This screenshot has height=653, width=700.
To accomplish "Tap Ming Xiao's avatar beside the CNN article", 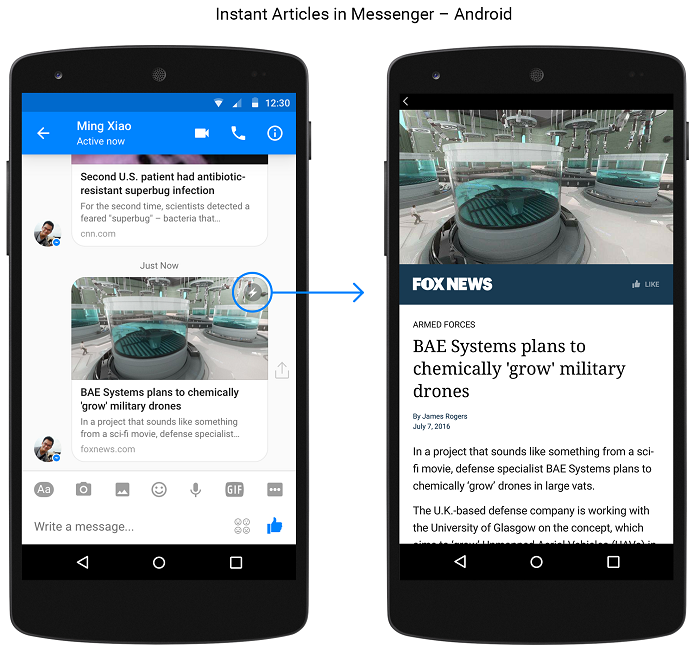I will click(48, 233).
